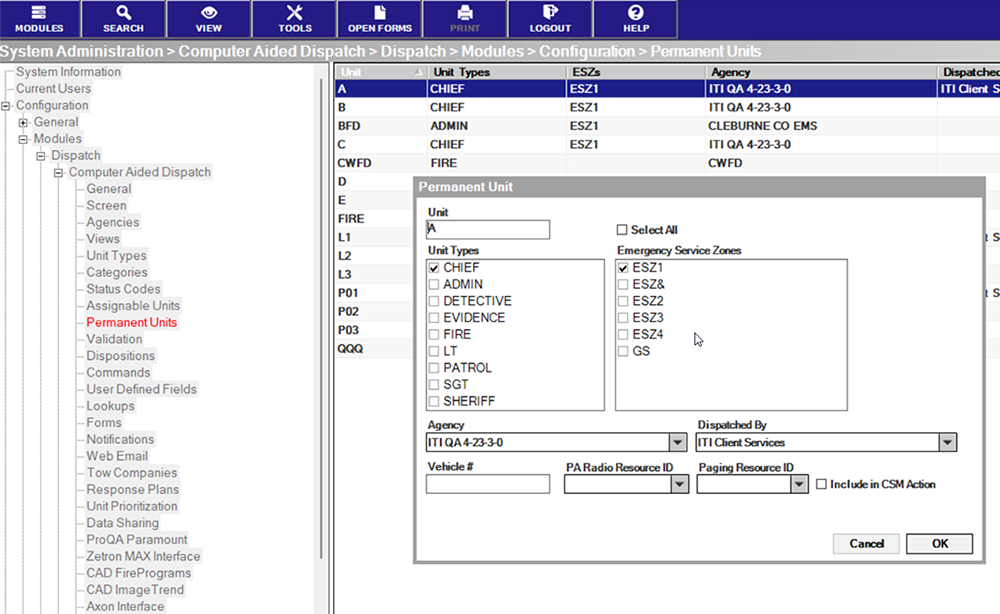Cancel the Permanent Unit dialog
Image resolution: width=1000 pixels, height=614 pixels.
click(x=865, y=543)
